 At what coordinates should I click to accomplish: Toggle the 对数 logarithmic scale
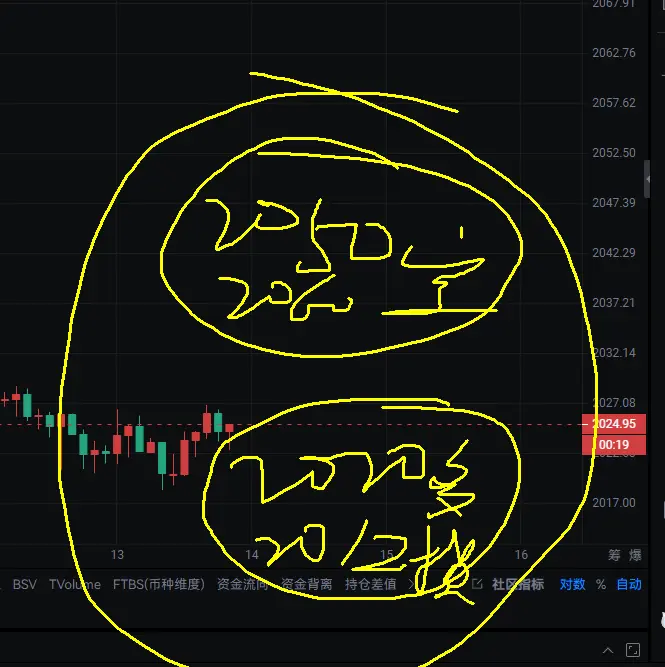[x=572, y=584]
